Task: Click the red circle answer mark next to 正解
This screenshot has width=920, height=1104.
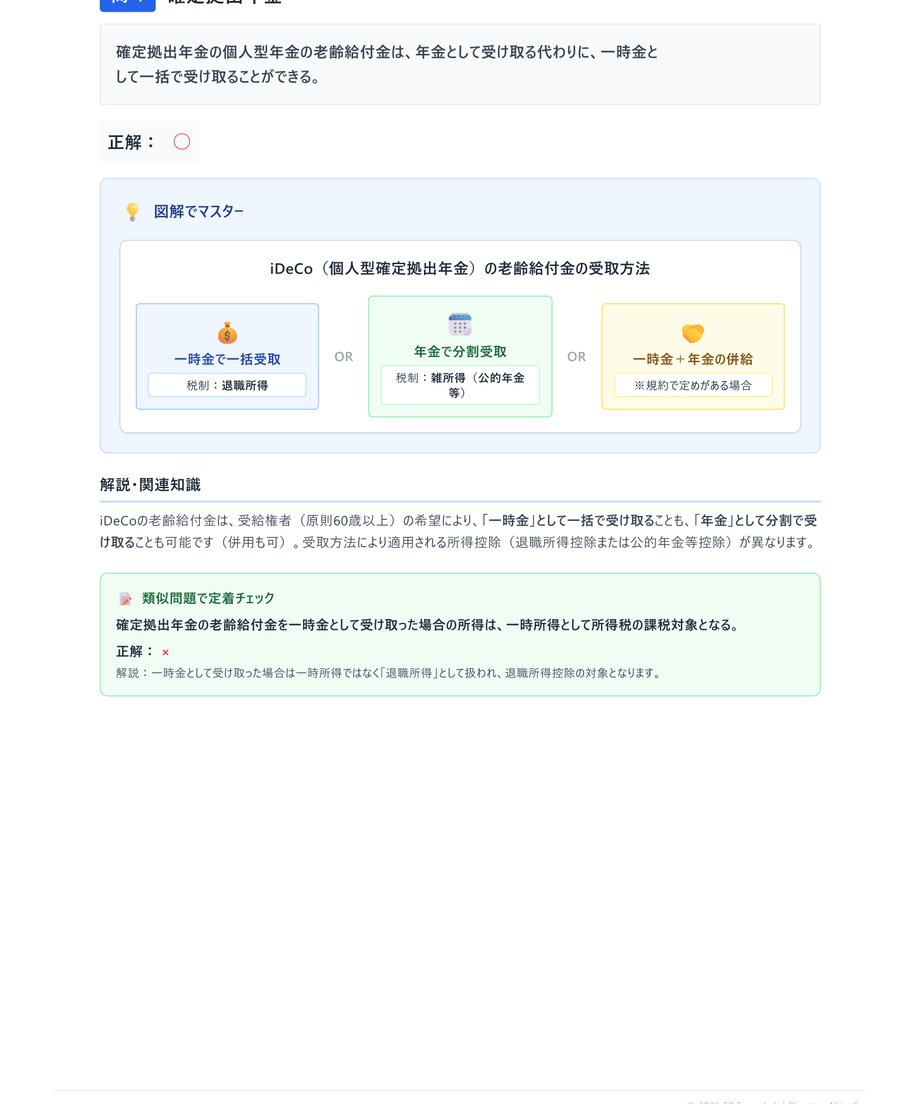Action: tap(182, 142)
